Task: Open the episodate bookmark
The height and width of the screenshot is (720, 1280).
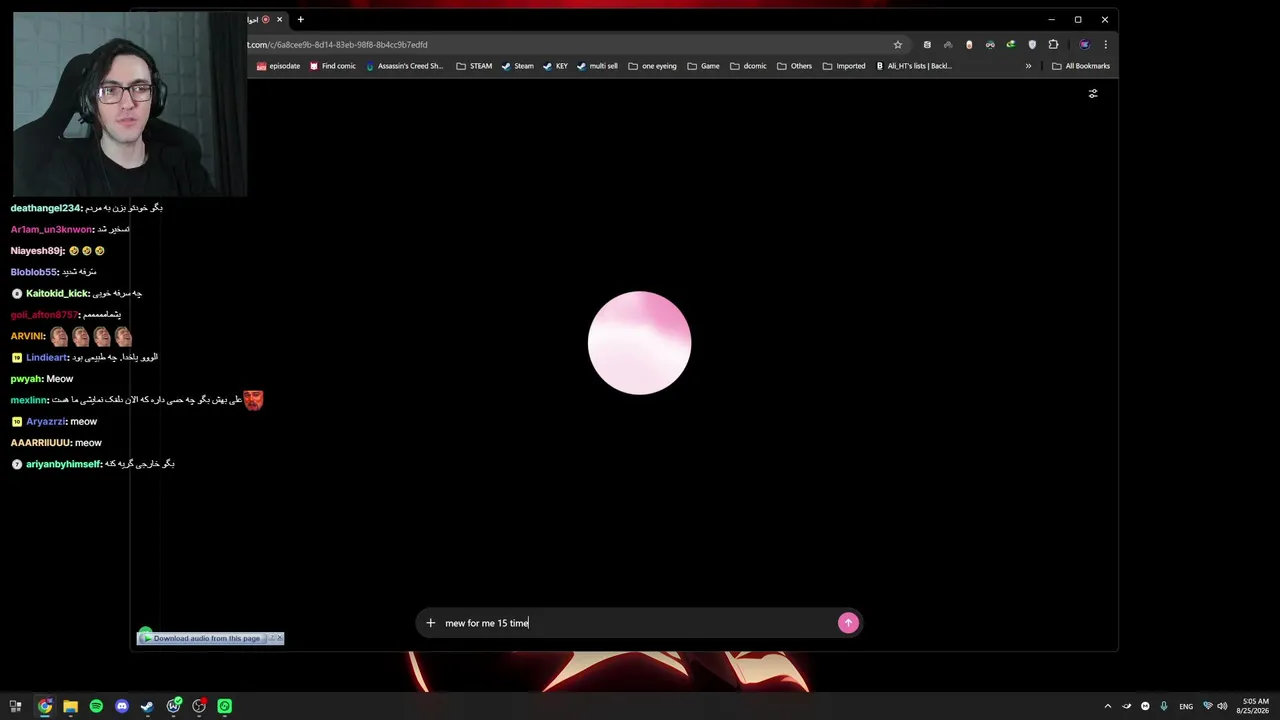Action: (x=278, y=66)
